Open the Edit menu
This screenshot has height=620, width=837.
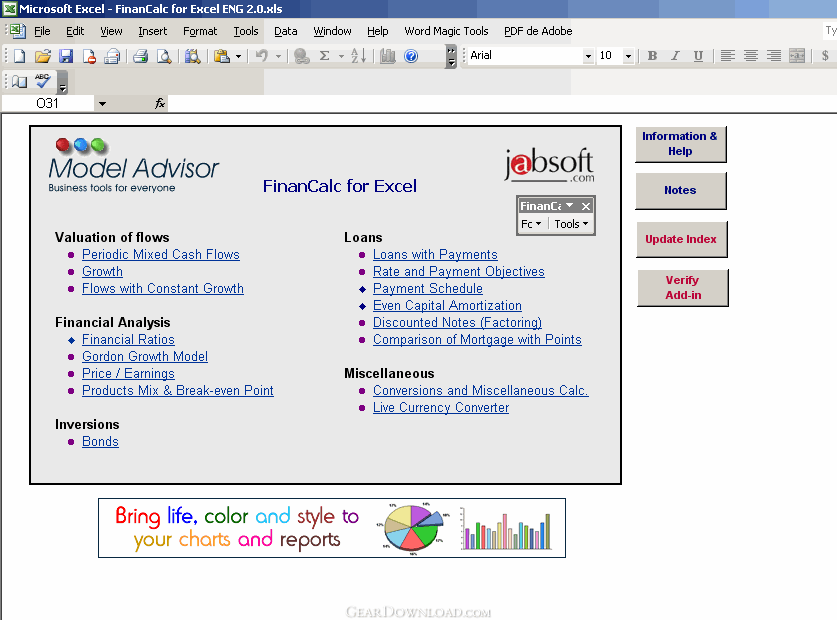pyautogui.click(x=75, y=31)
